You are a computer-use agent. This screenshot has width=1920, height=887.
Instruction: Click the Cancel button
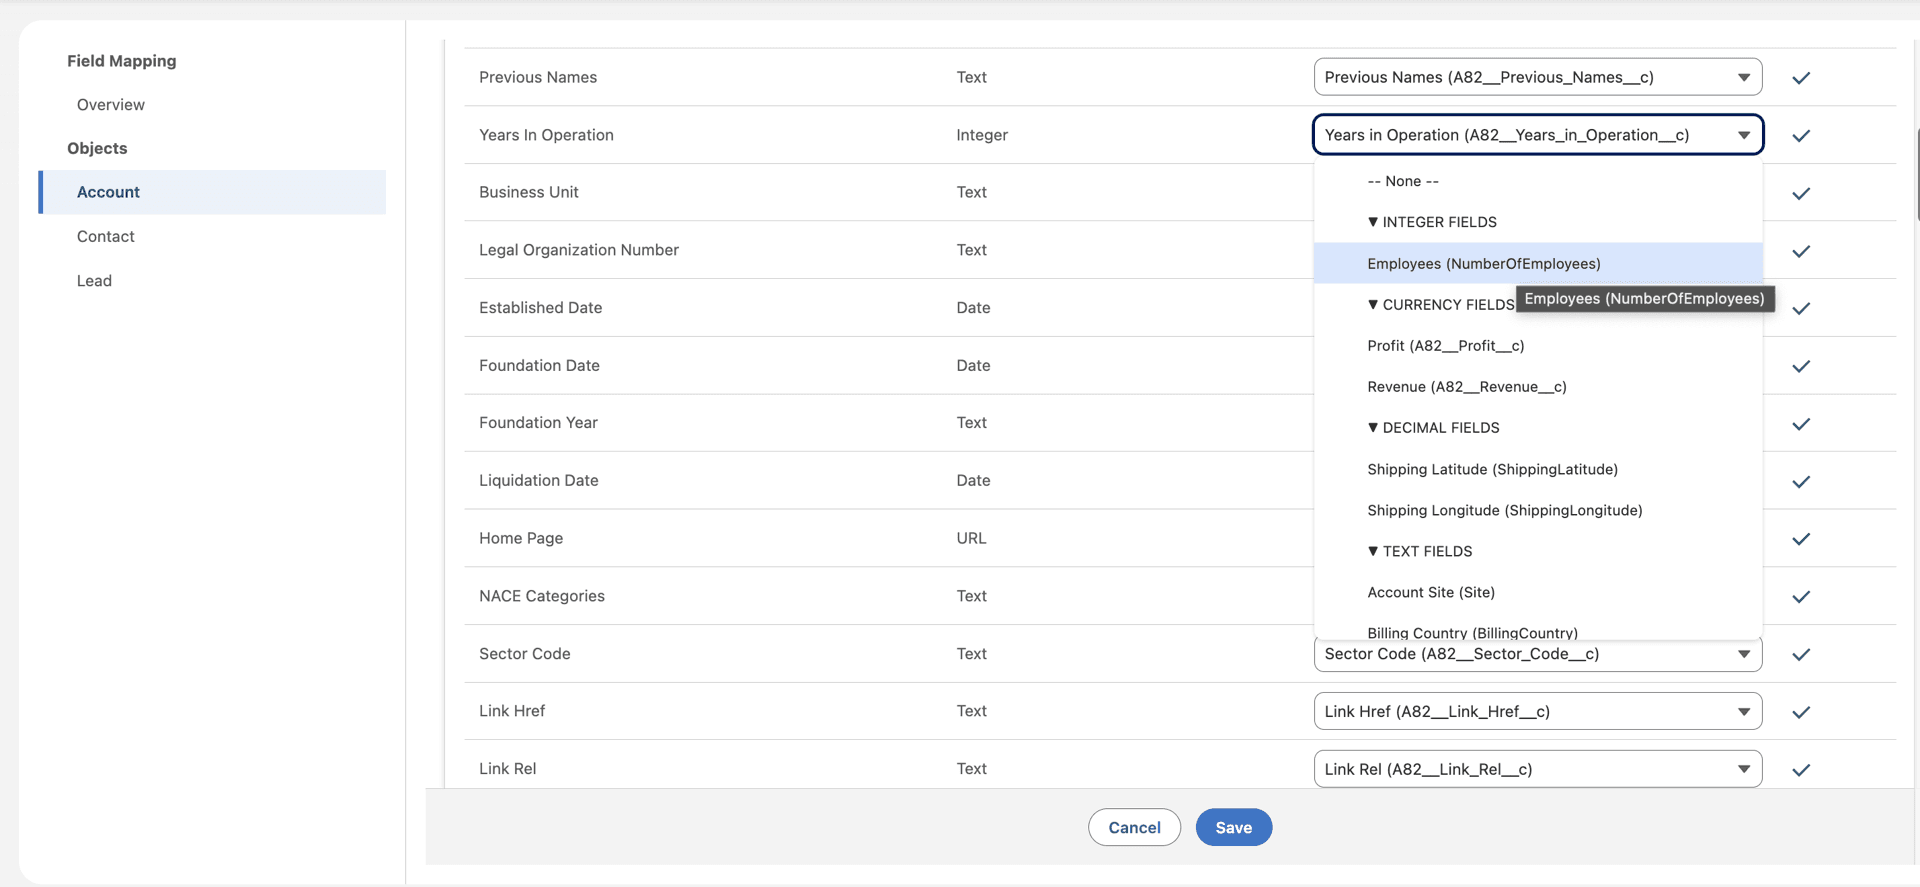pos(1134,827)
